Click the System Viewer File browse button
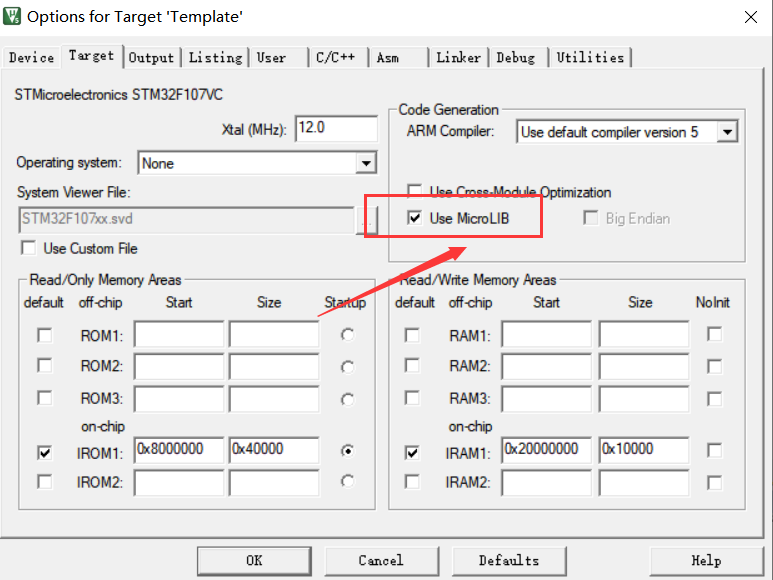The image size is (773, 580). (x=367, y=220)
